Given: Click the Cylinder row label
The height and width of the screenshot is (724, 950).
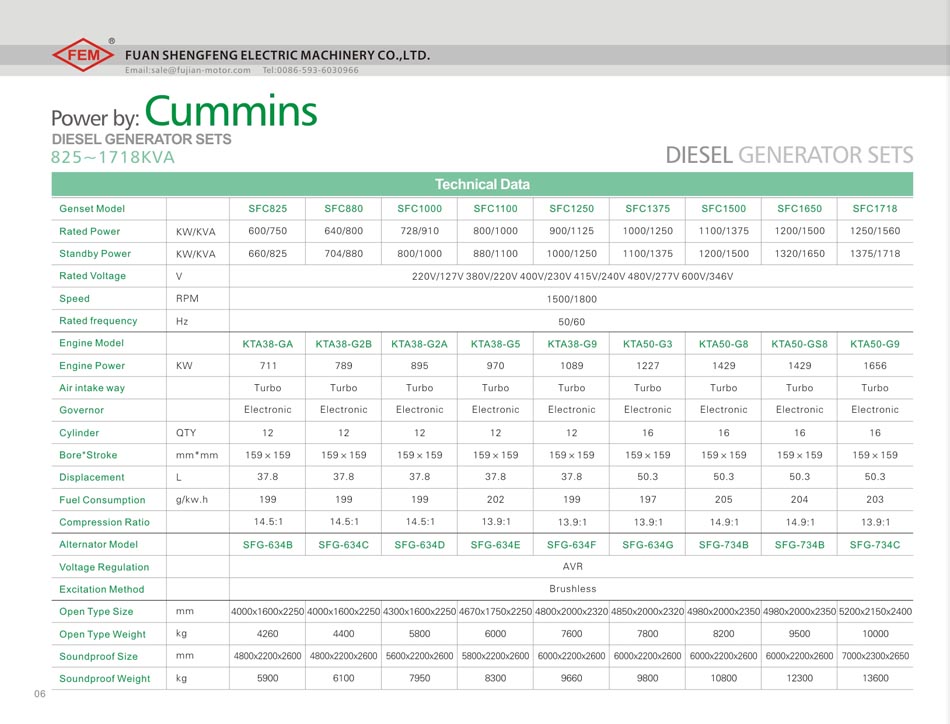Looking at the screenshot, I should coord(79,433).
